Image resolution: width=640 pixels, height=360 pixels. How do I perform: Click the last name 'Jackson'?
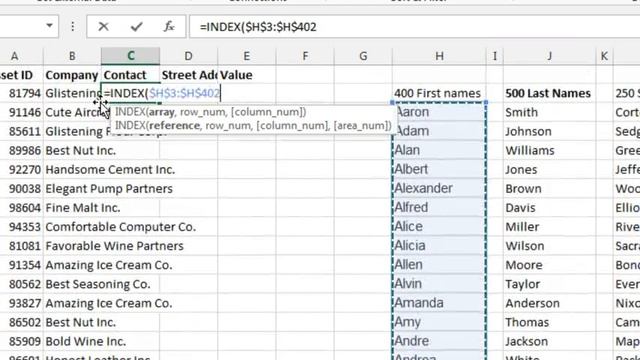tap(549, 342)
